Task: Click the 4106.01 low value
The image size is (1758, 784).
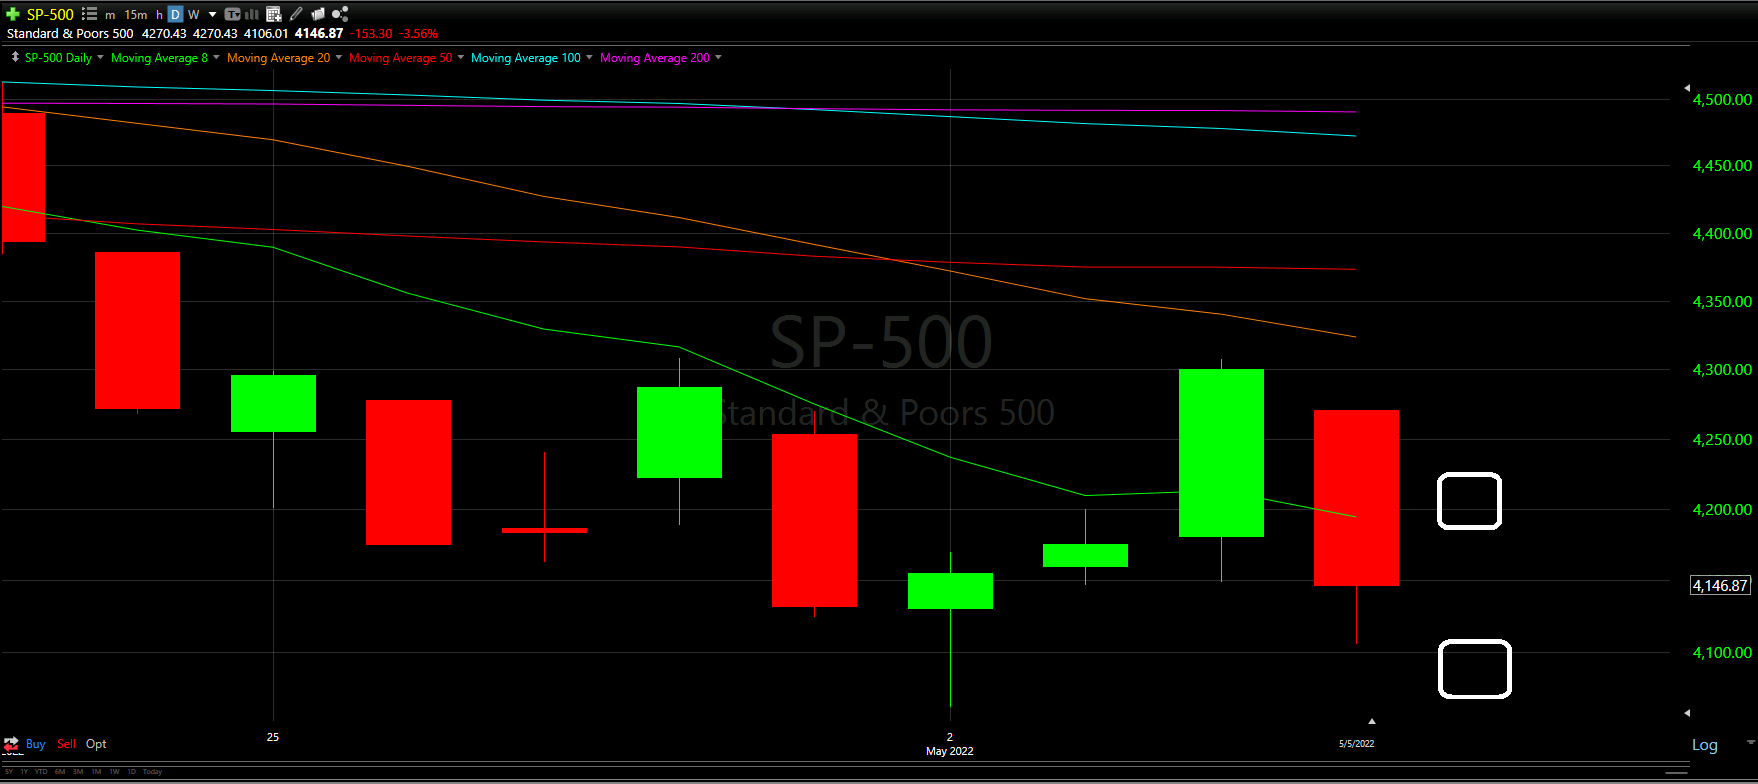Action: point(266,33)
